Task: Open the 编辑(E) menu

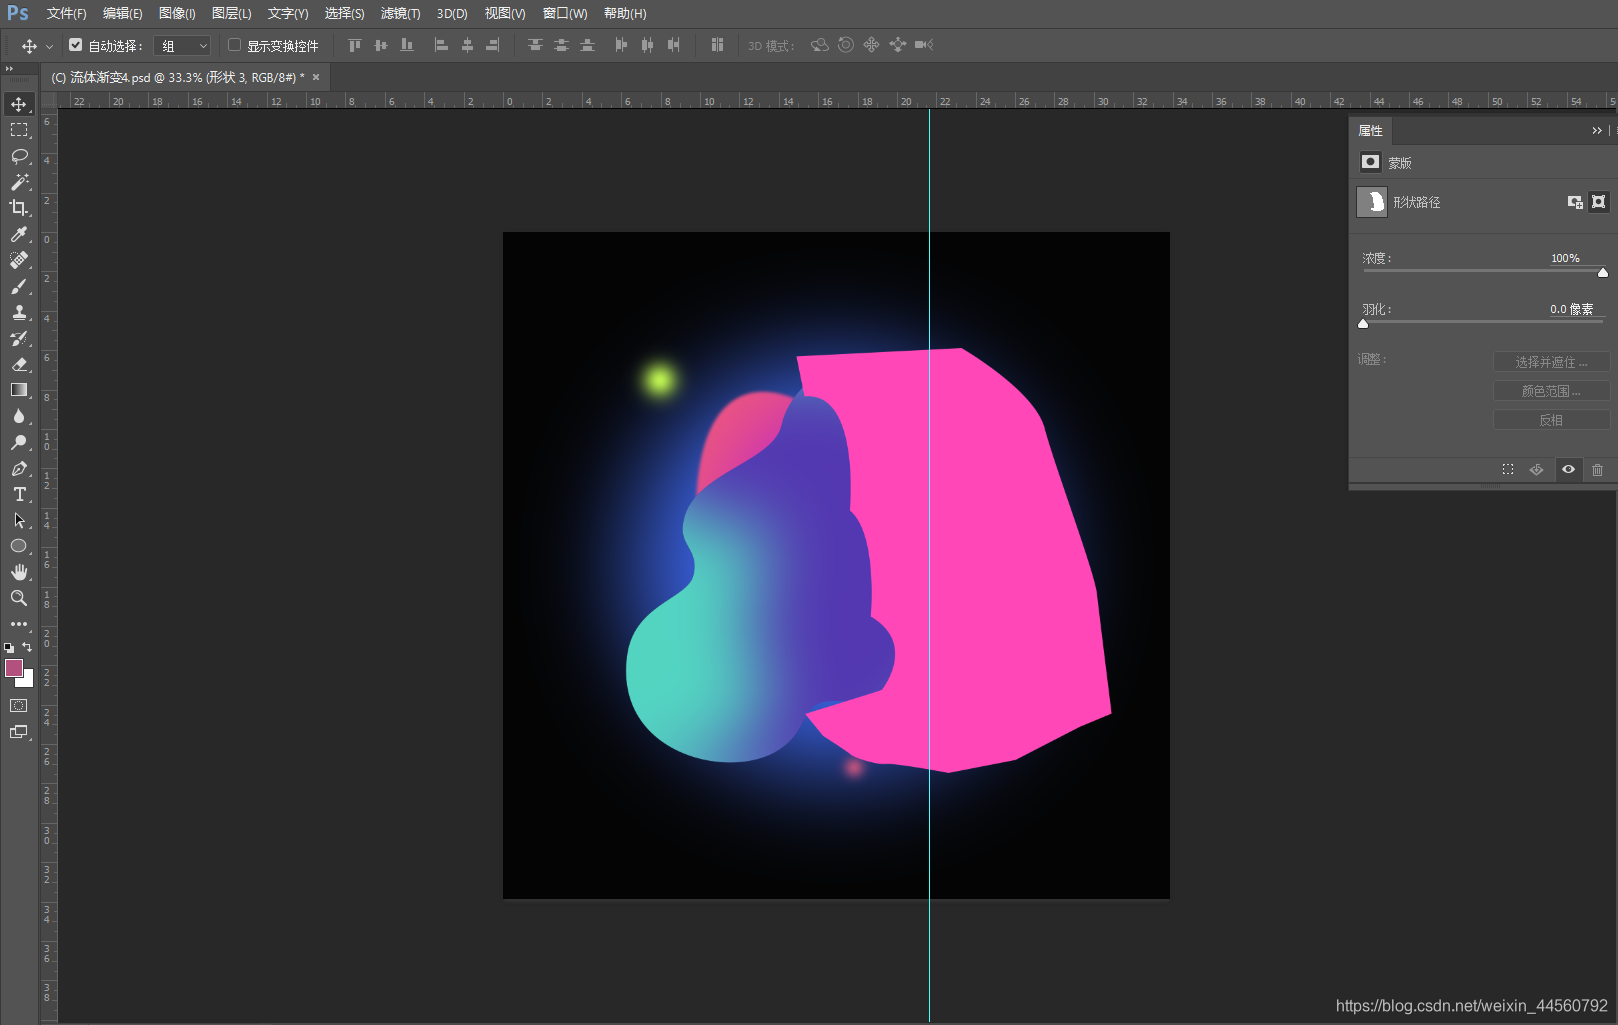Action: click(122, 14)
